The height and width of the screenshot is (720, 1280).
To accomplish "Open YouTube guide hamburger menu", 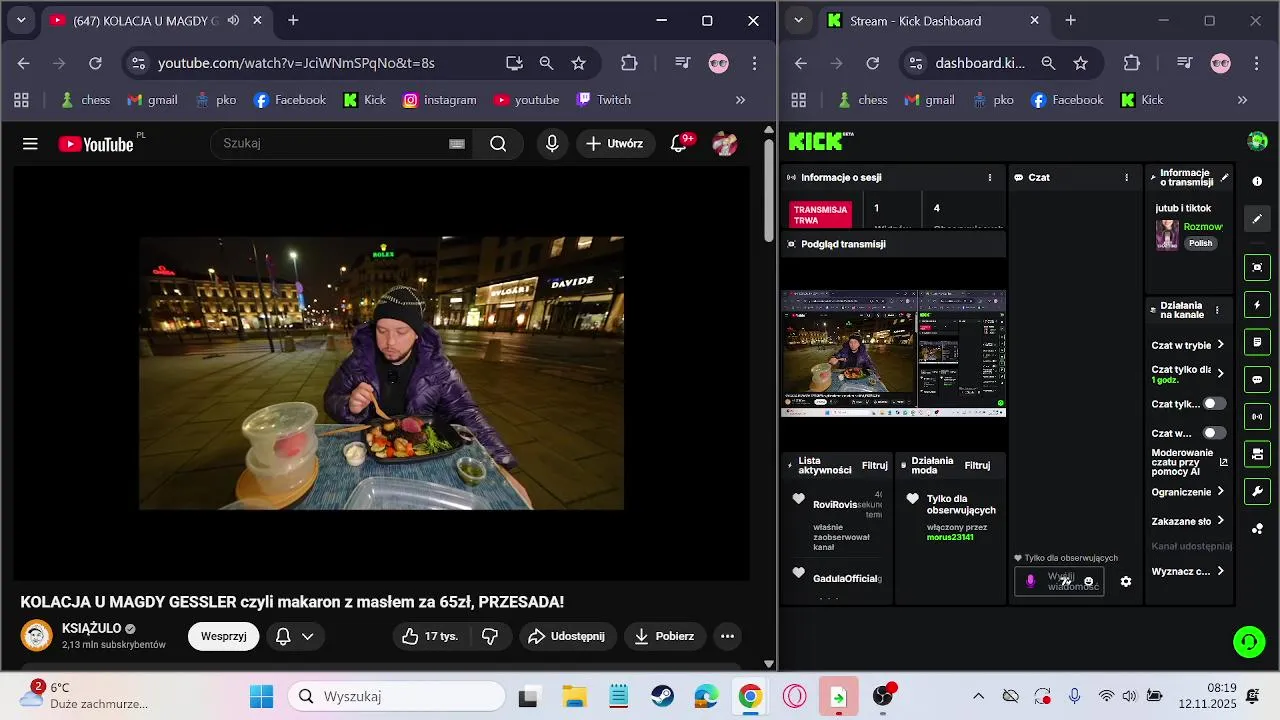I will 30,144.
